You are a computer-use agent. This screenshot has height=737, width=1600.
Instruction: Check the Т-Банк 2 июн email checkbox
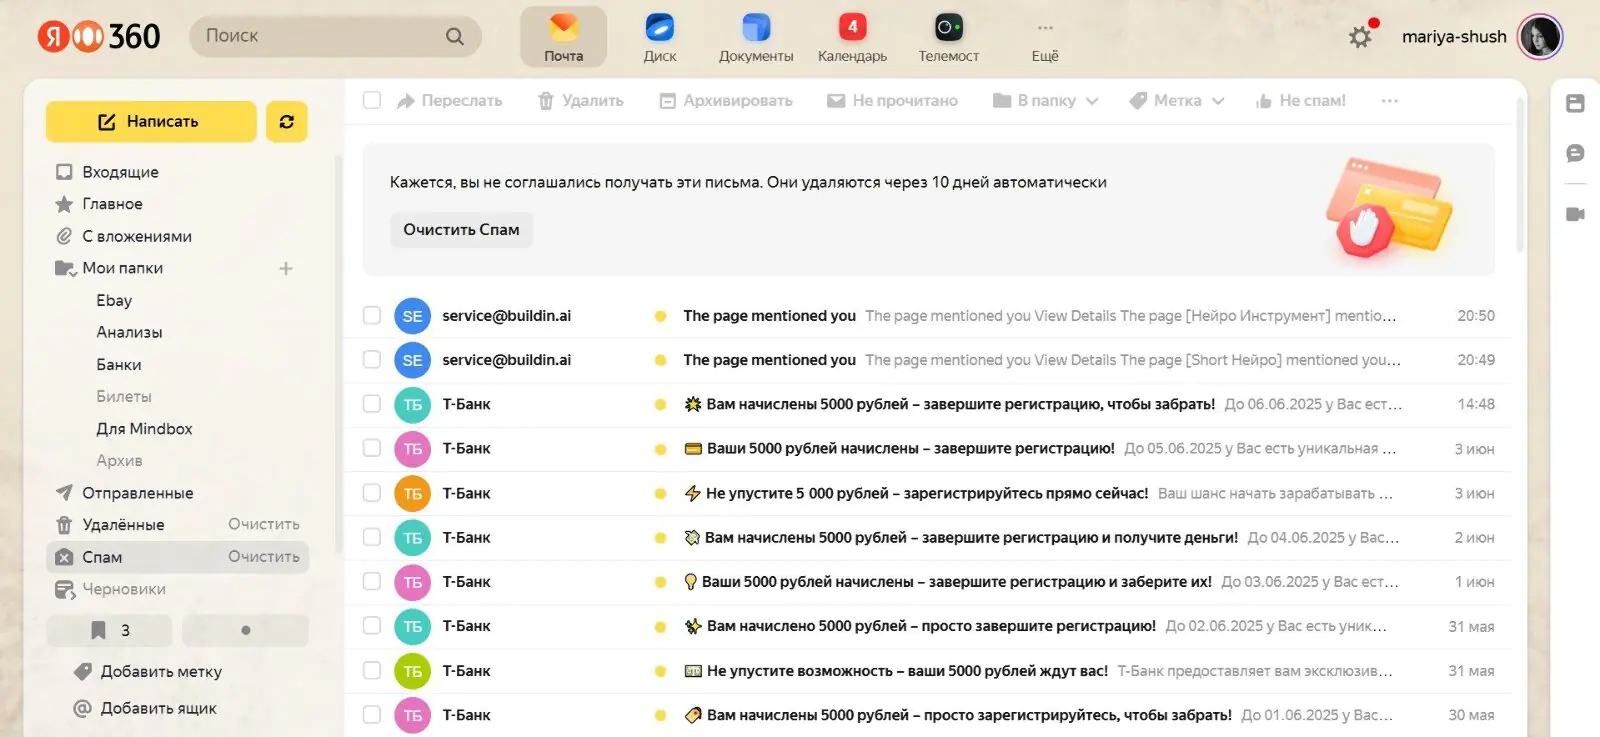pyautogui.click(x=372, y=537)
